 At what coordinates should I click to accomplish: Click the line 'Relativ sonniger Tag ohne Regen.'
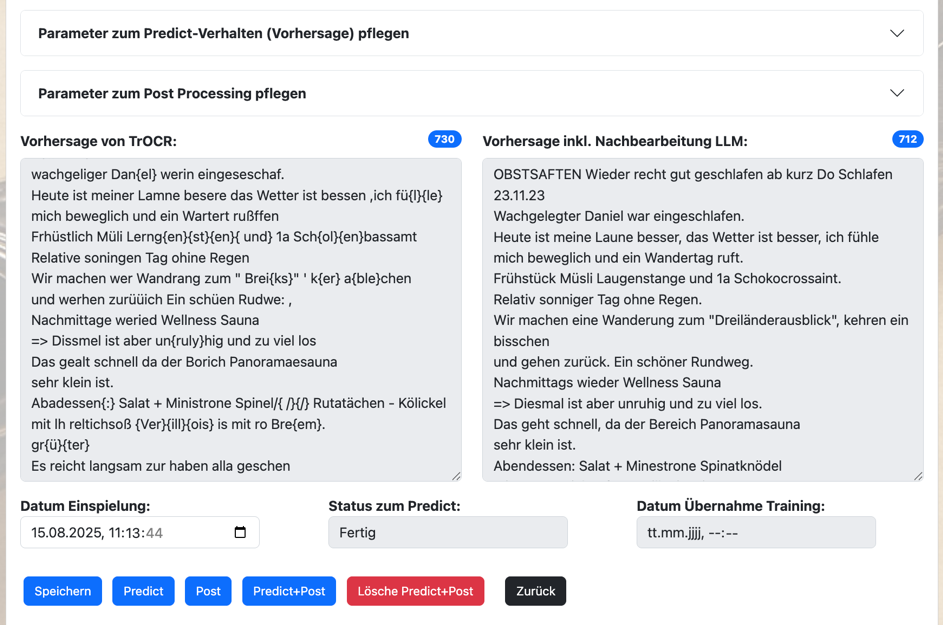click(x=598, y=300)
